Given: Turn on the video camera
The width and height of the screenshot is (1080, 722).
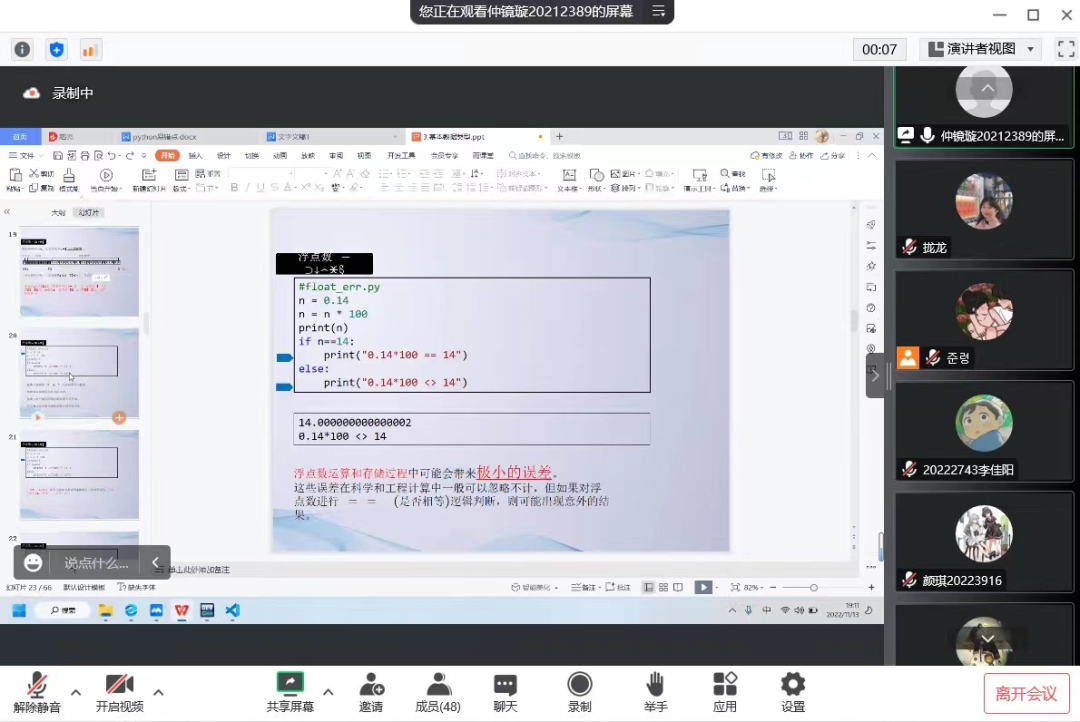Looking at the screenshot, I should [120, 692].
